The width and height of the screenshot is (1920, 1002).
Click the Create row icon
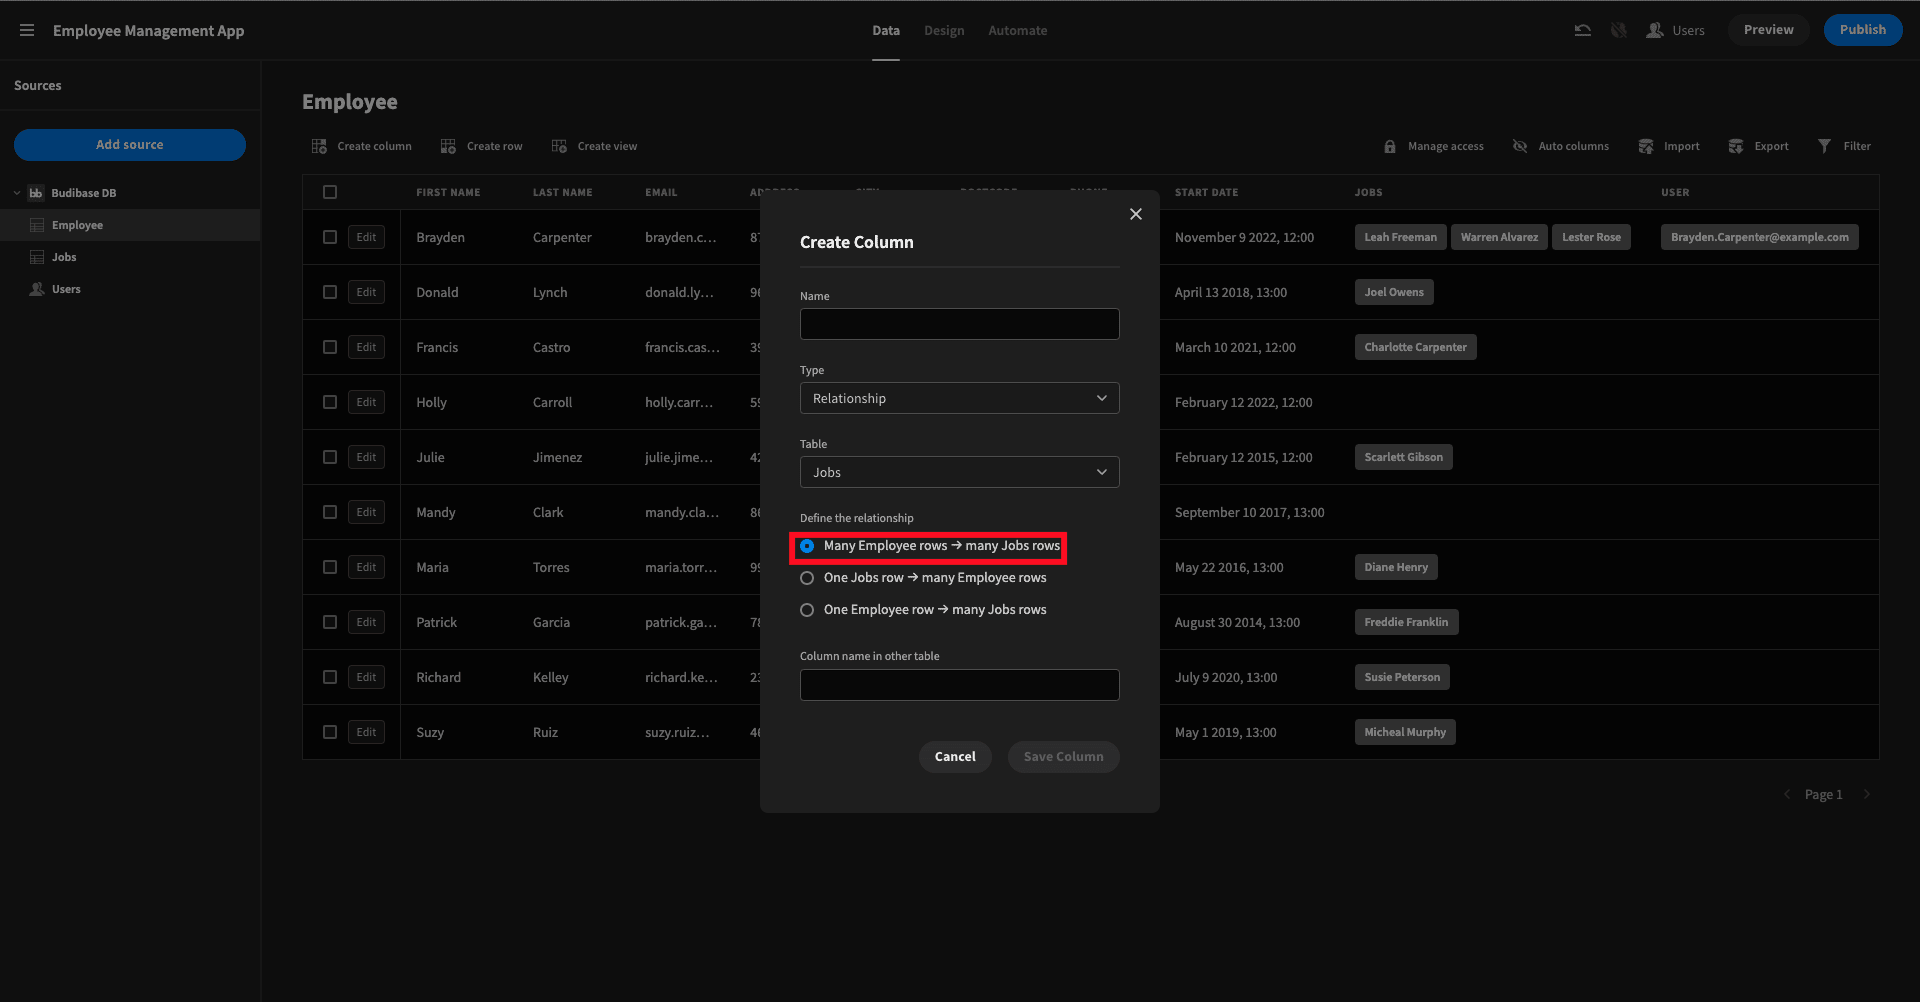[448, 146]
